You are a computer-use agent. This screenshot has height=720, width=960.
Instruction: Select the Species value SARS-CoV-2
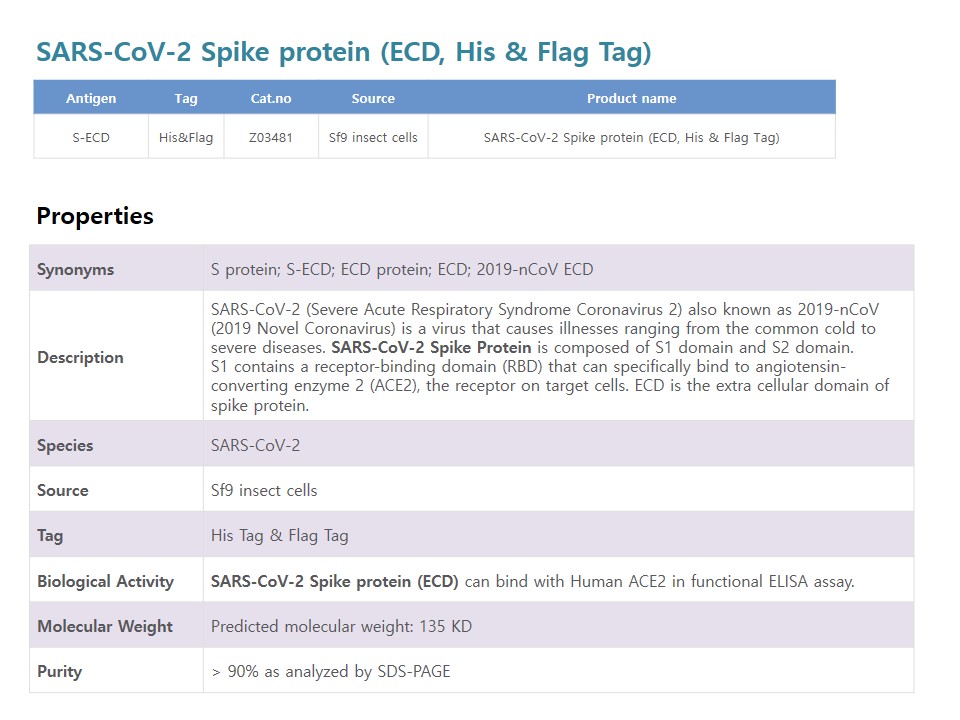pos(255,445)
